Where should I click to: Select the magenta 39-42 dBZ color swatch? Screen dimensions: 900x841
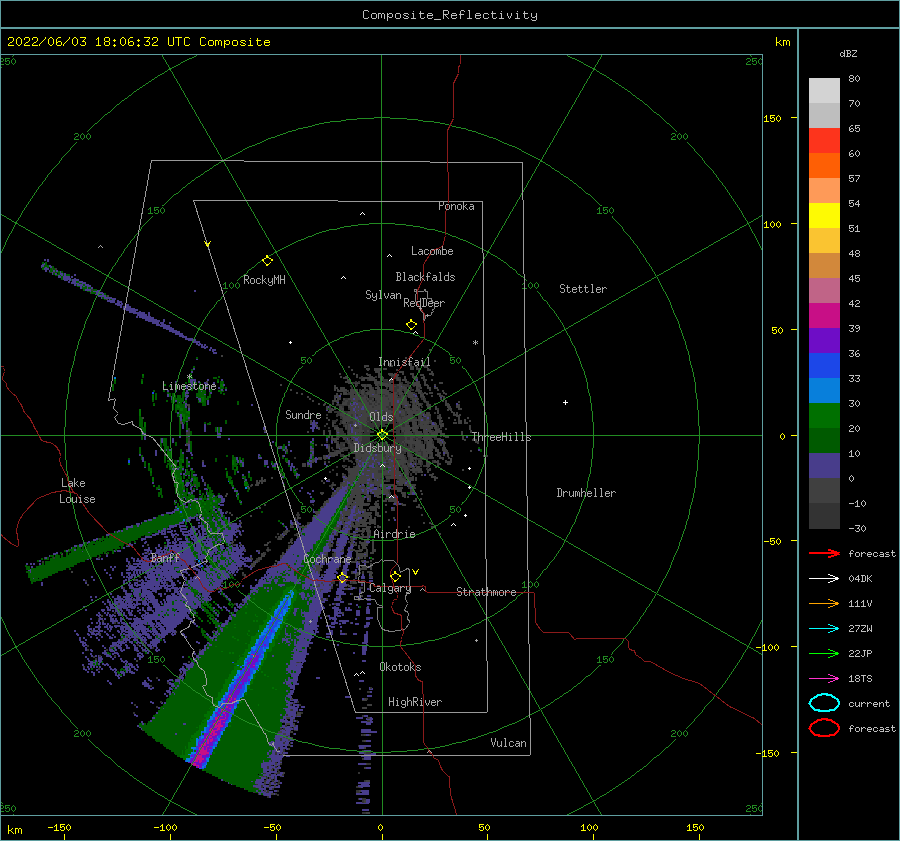(x=824, y=315)
